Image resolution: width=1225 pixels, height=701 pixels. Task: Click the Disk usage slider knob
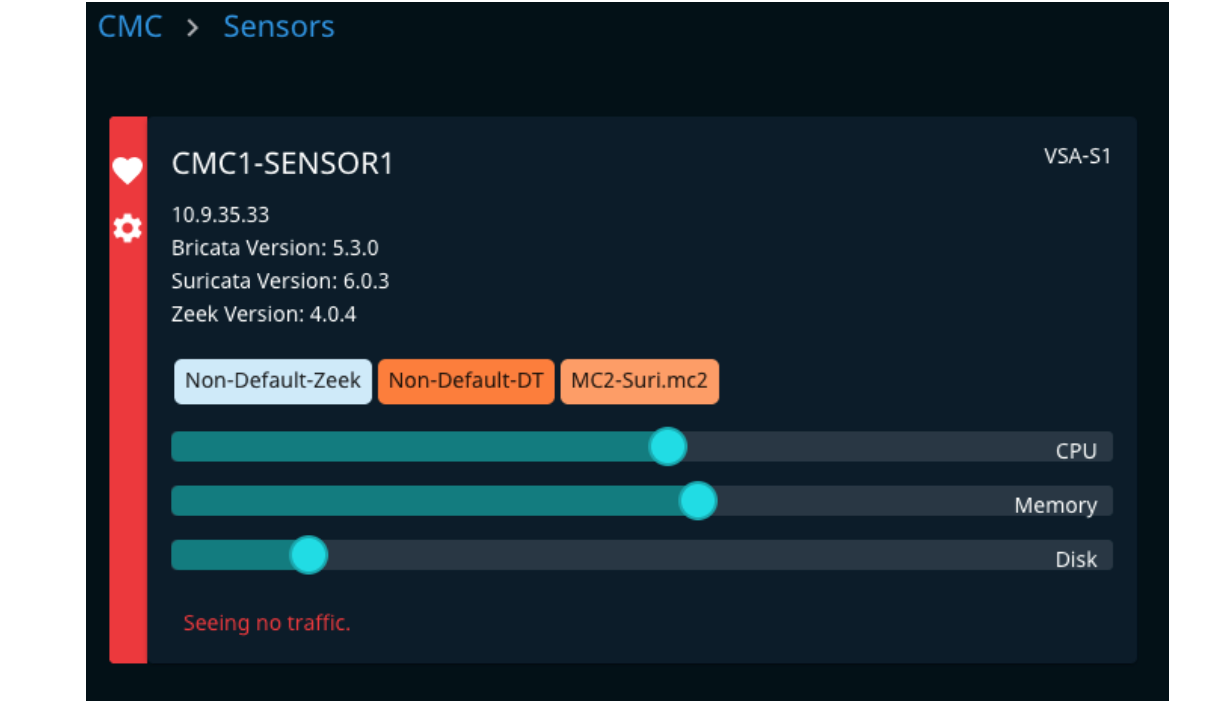pos(308,554)
